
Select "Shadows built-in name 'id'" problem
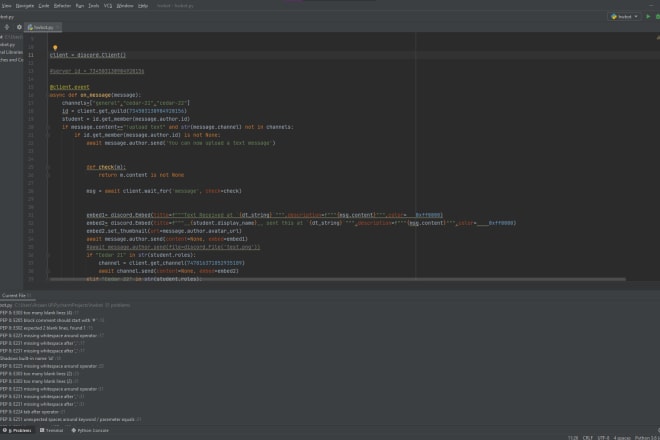pyautogui.click(x=30, y=358)
